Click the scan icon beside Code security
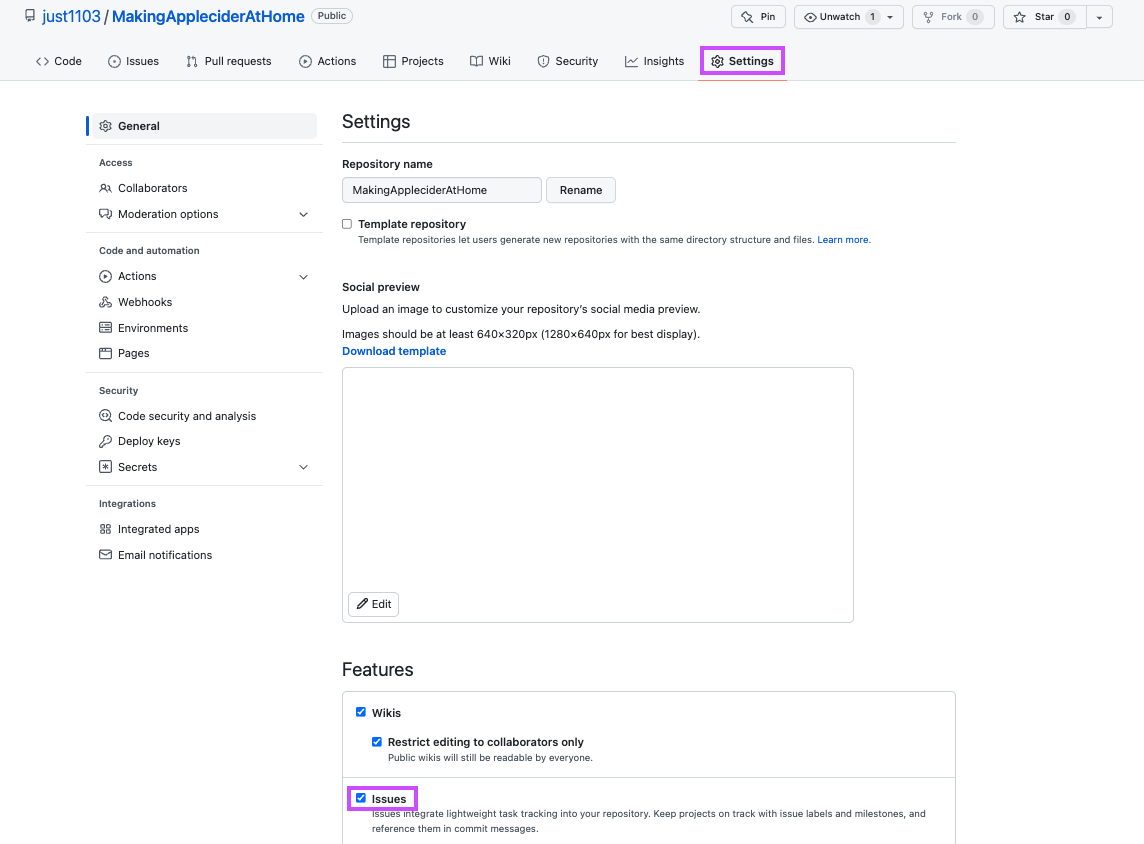The image size is (1144, 844). tap(106, 416)
